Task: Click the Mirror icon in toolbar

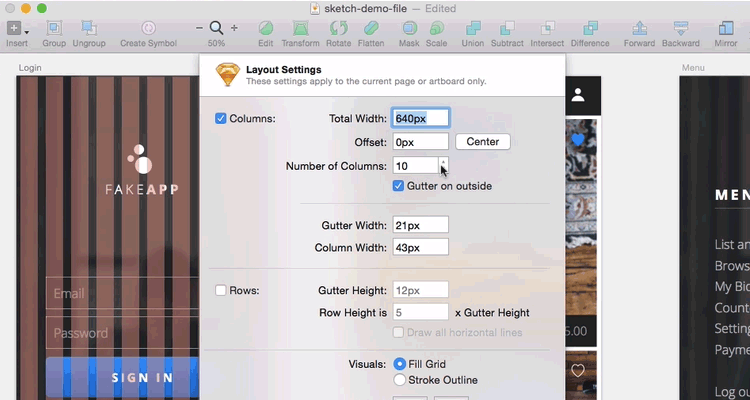Action: click(x=726, y=28)
